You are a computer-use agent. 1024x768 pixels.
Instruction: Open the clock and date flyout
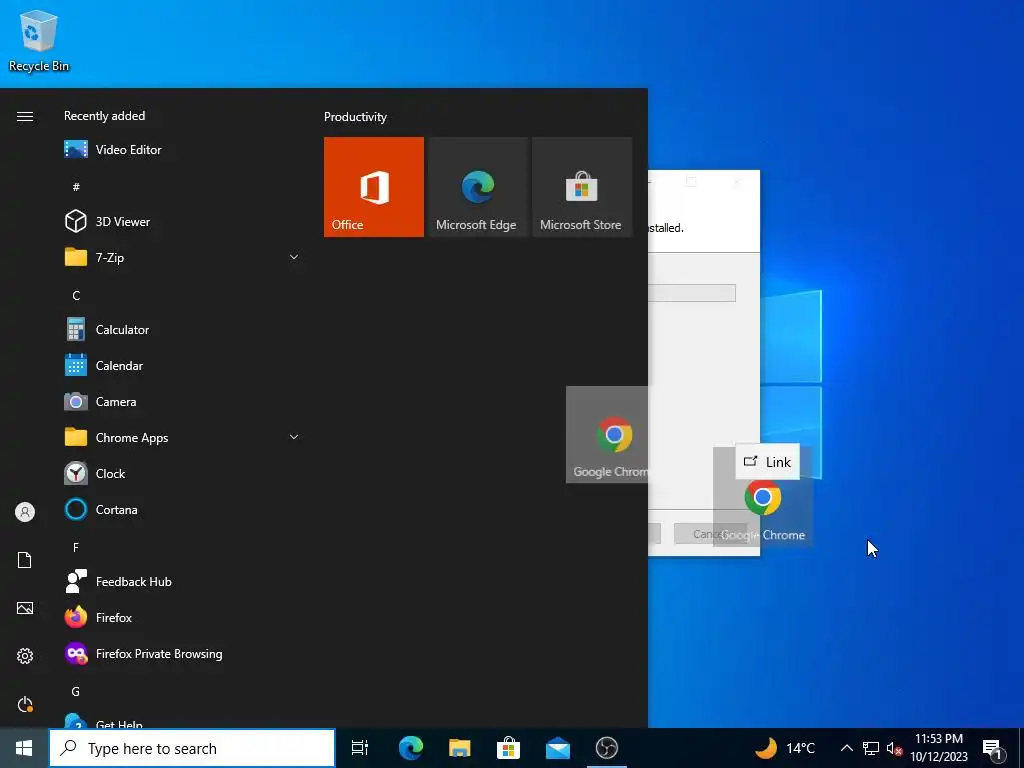[x=939, y=748]
